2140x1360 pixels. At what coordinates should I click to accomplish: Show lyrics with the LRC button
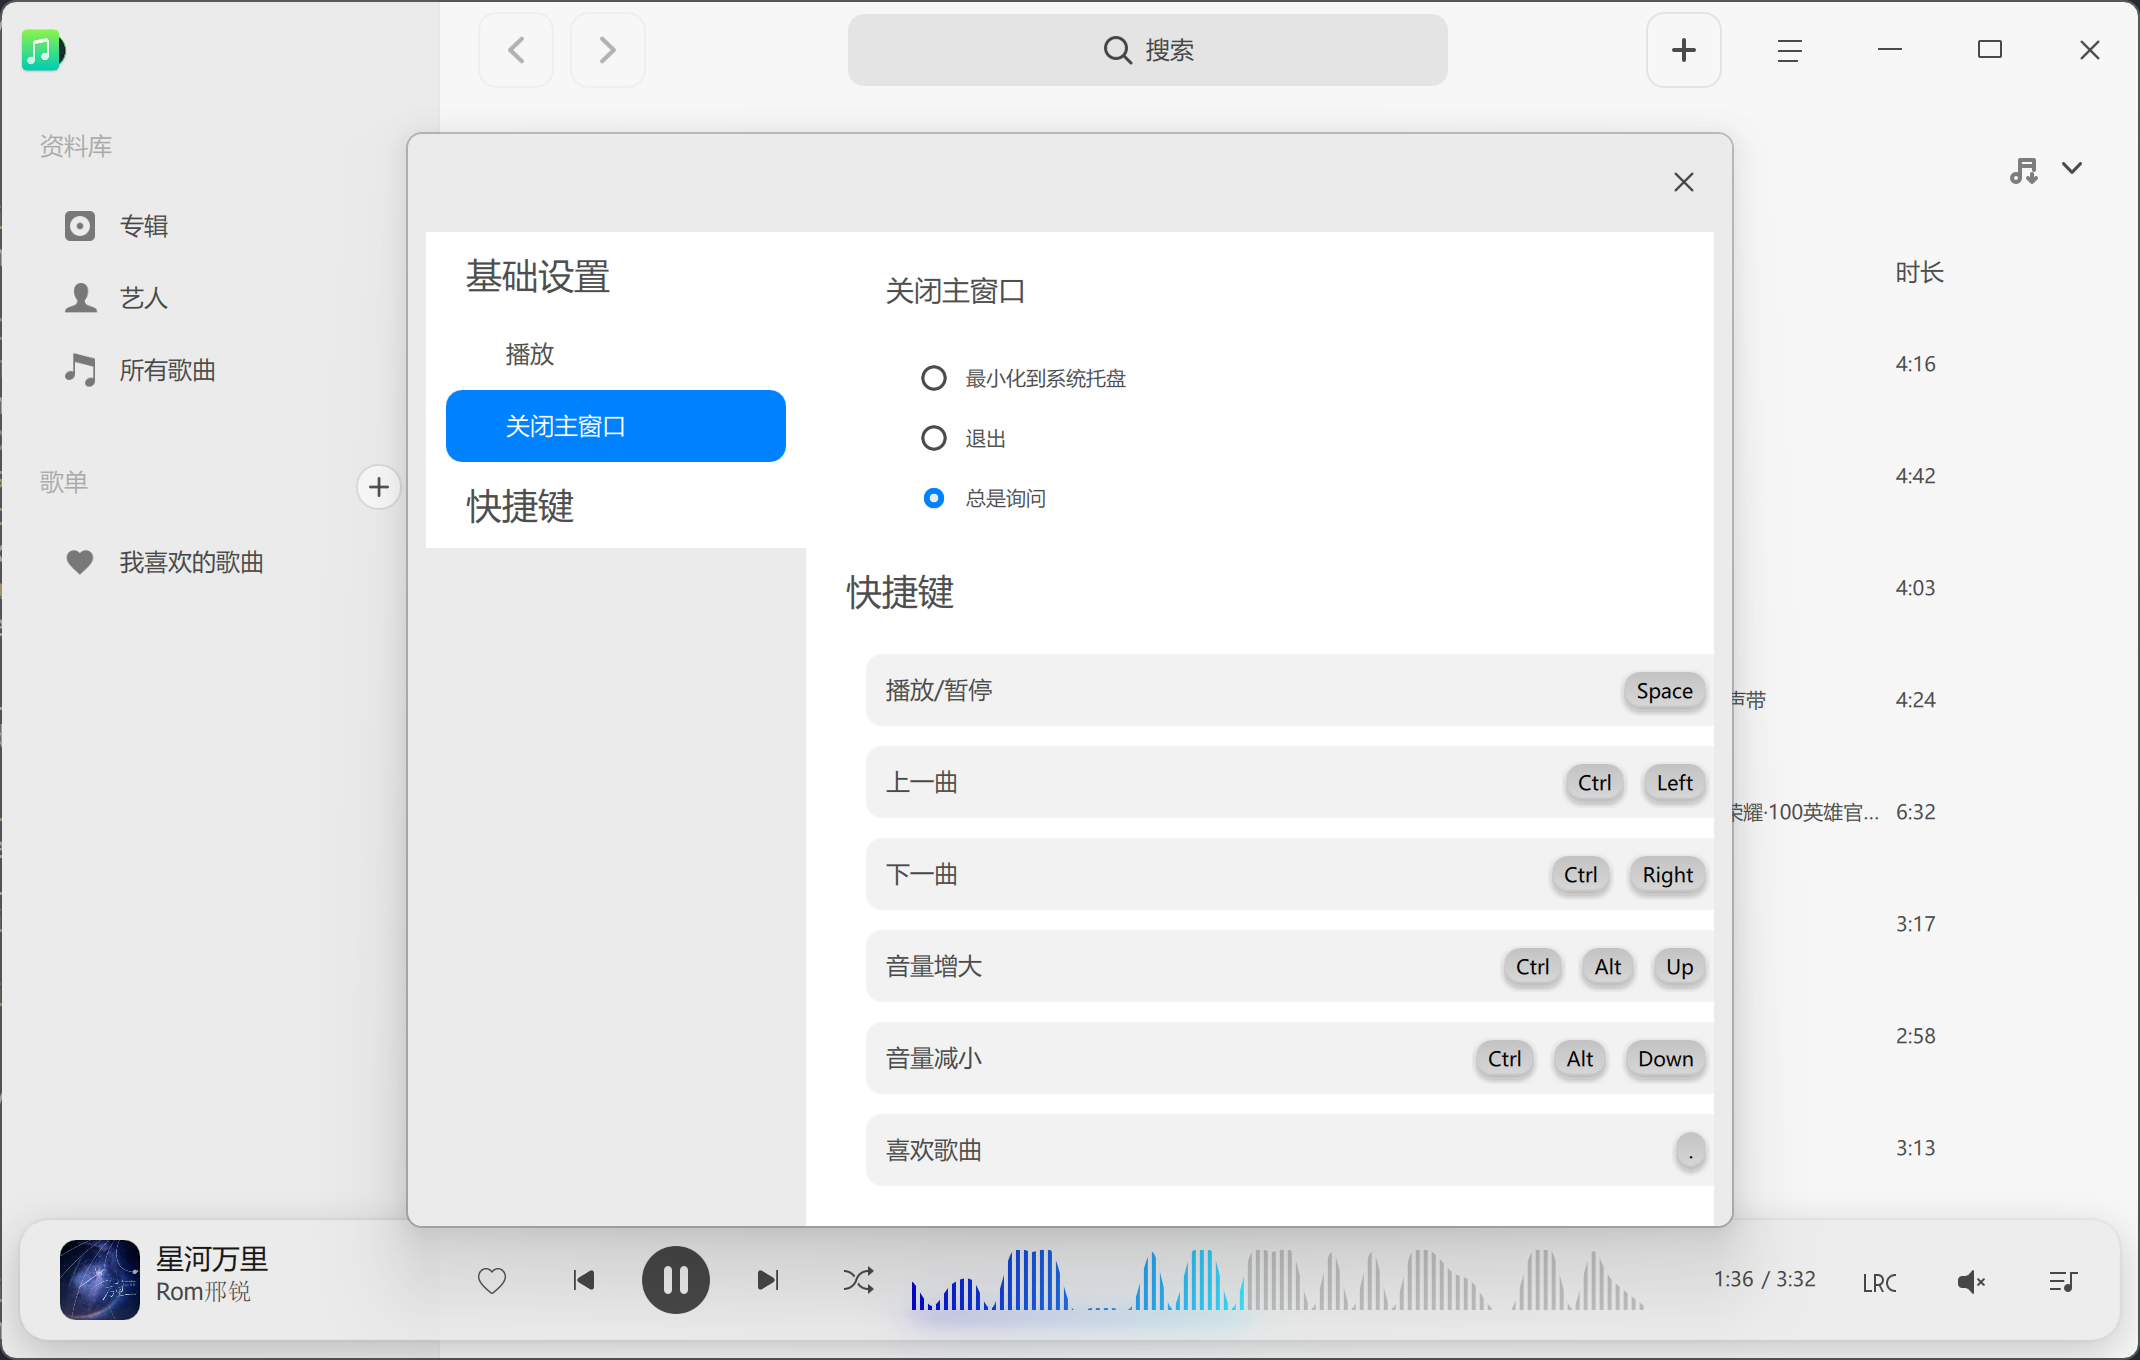[x=1880, y=1282]
